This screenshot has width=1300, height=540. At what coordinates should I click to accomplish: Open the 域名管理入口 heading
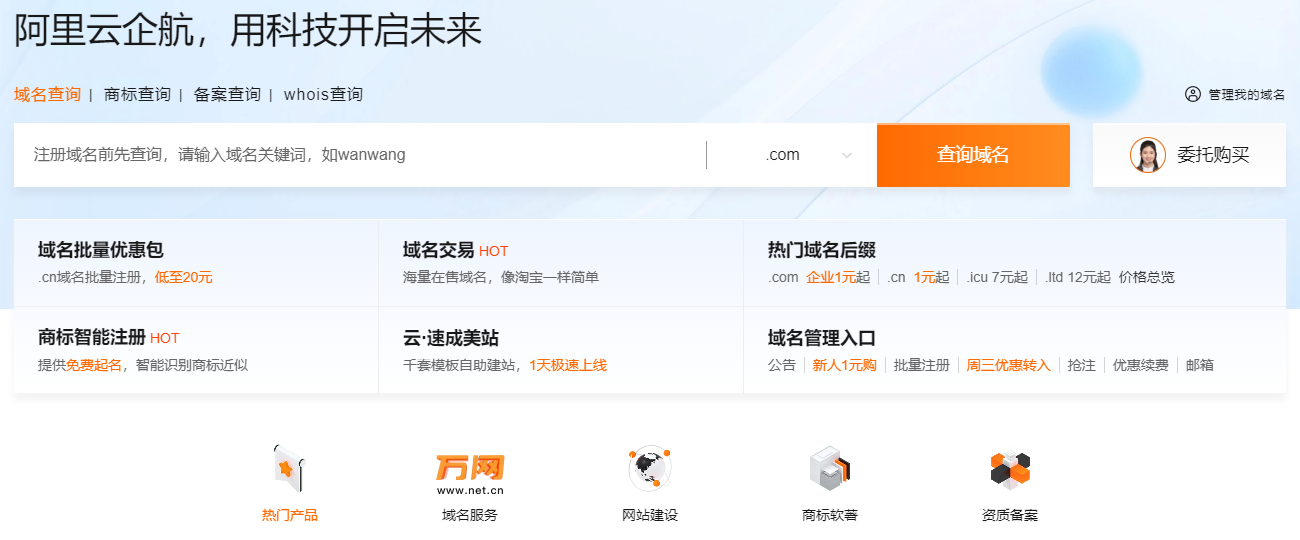click(822, 338)
